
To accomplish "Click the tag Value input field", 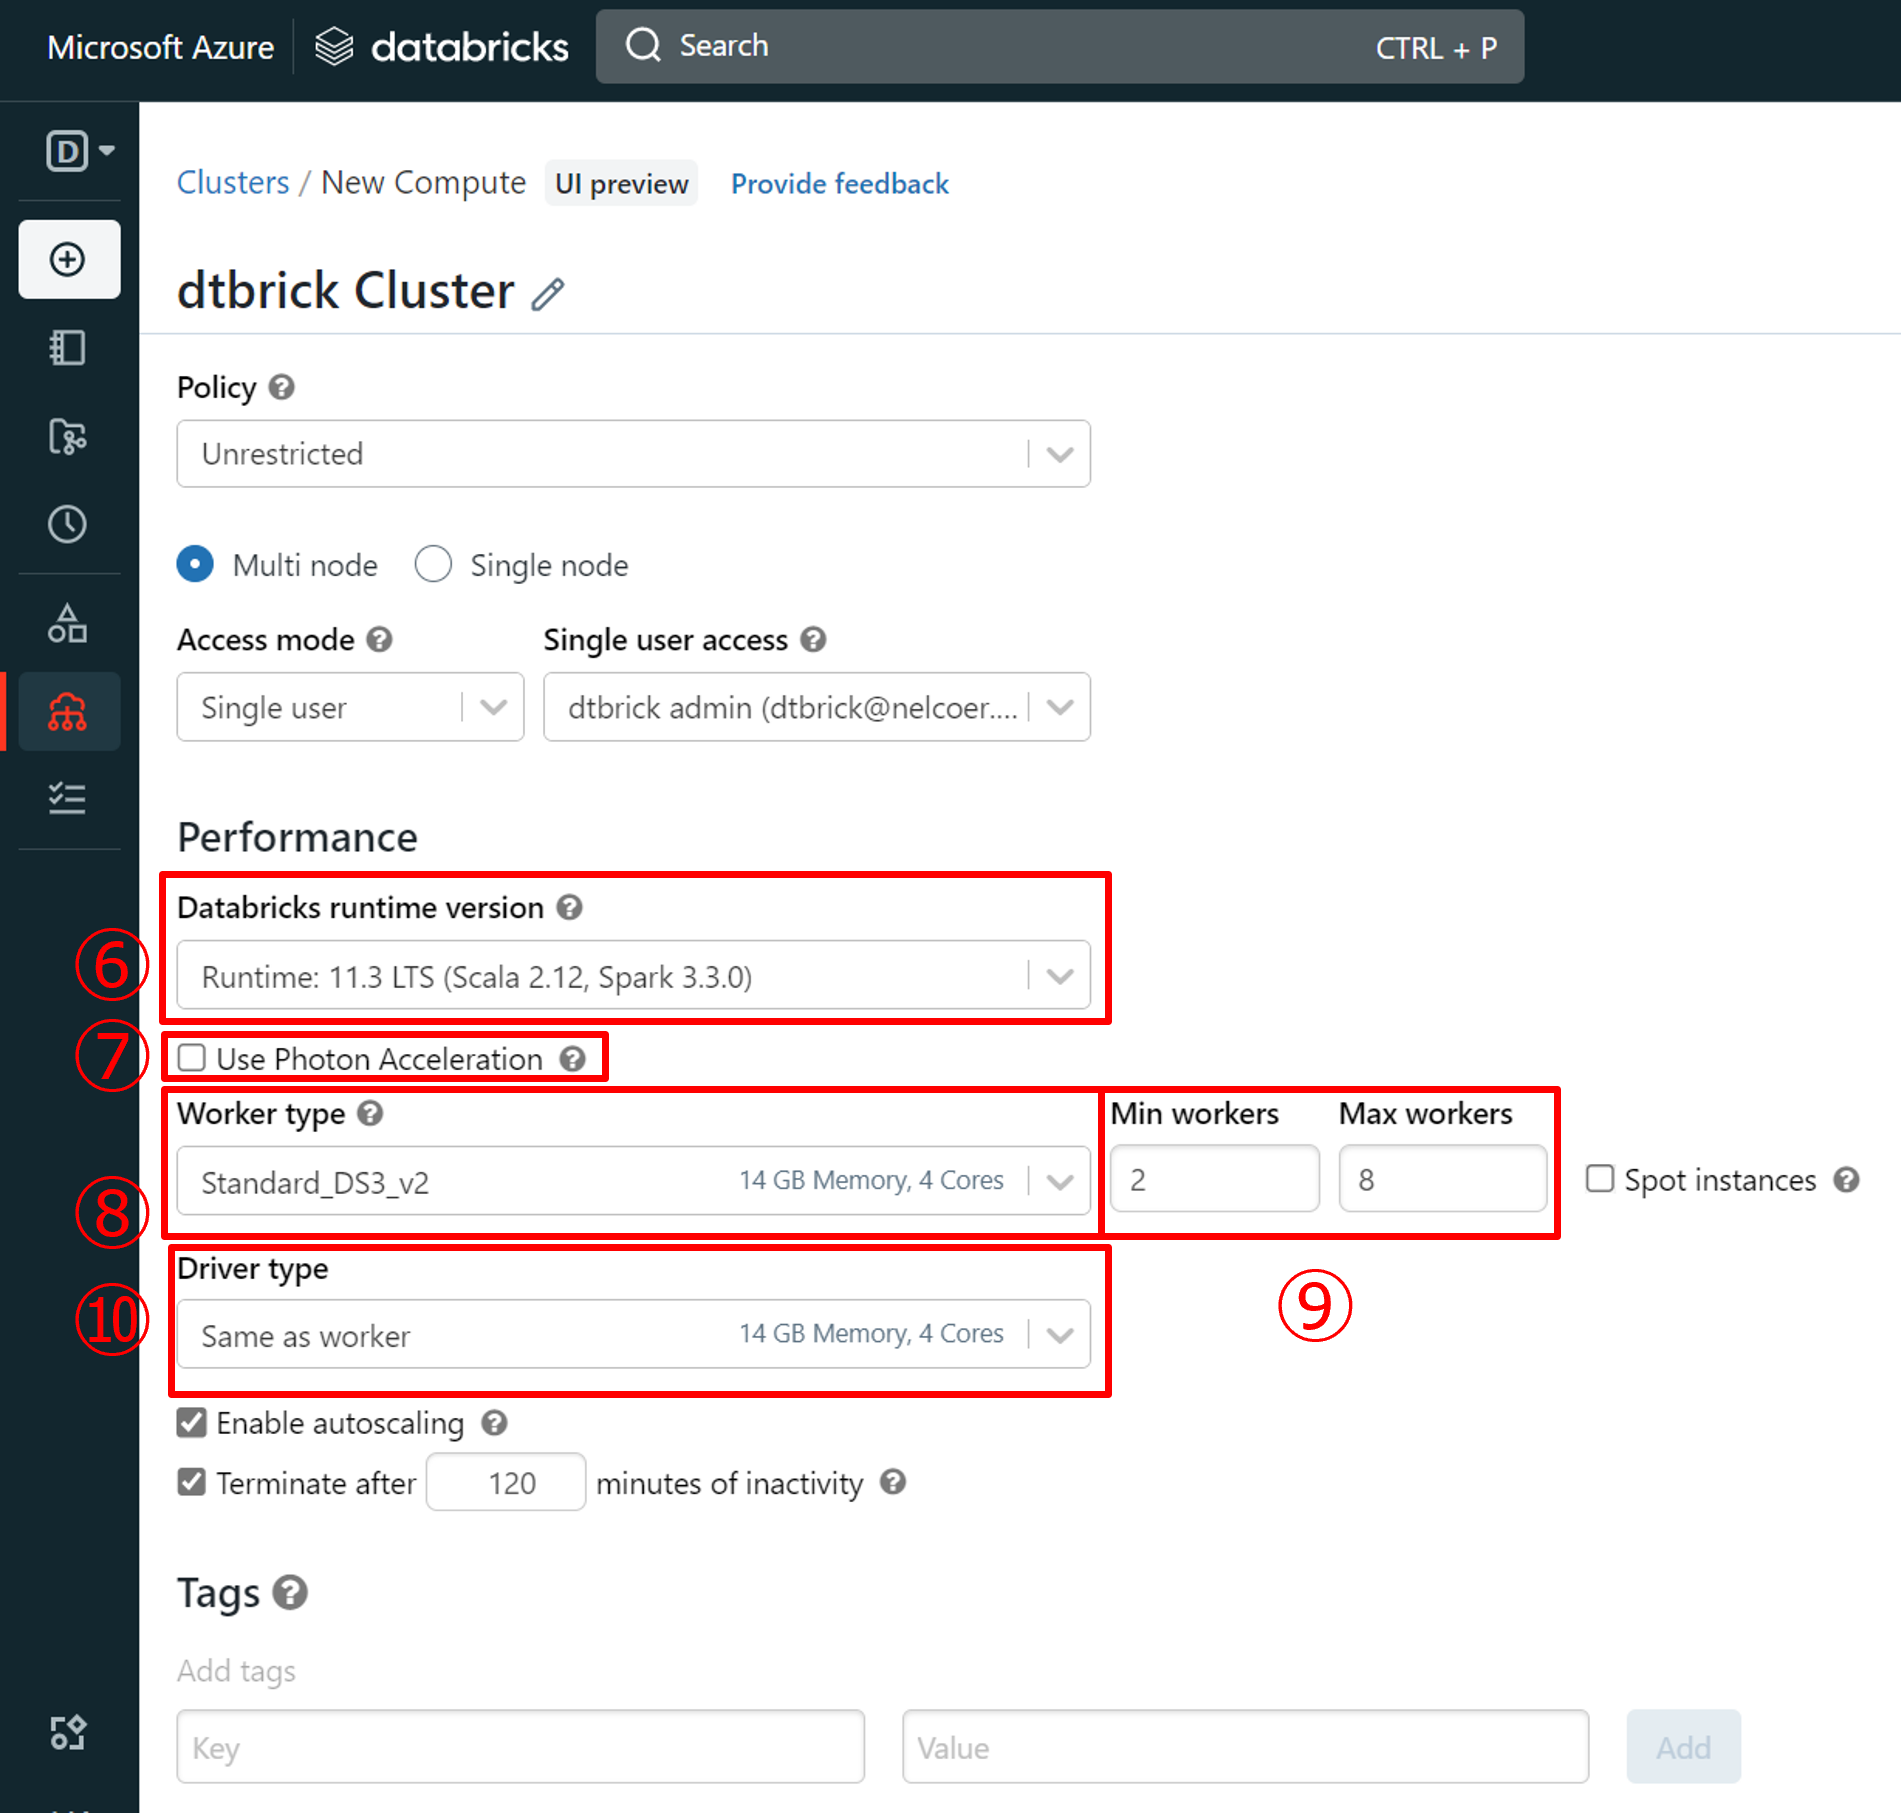I will pyautogui.click(x=1245, y=1747).
